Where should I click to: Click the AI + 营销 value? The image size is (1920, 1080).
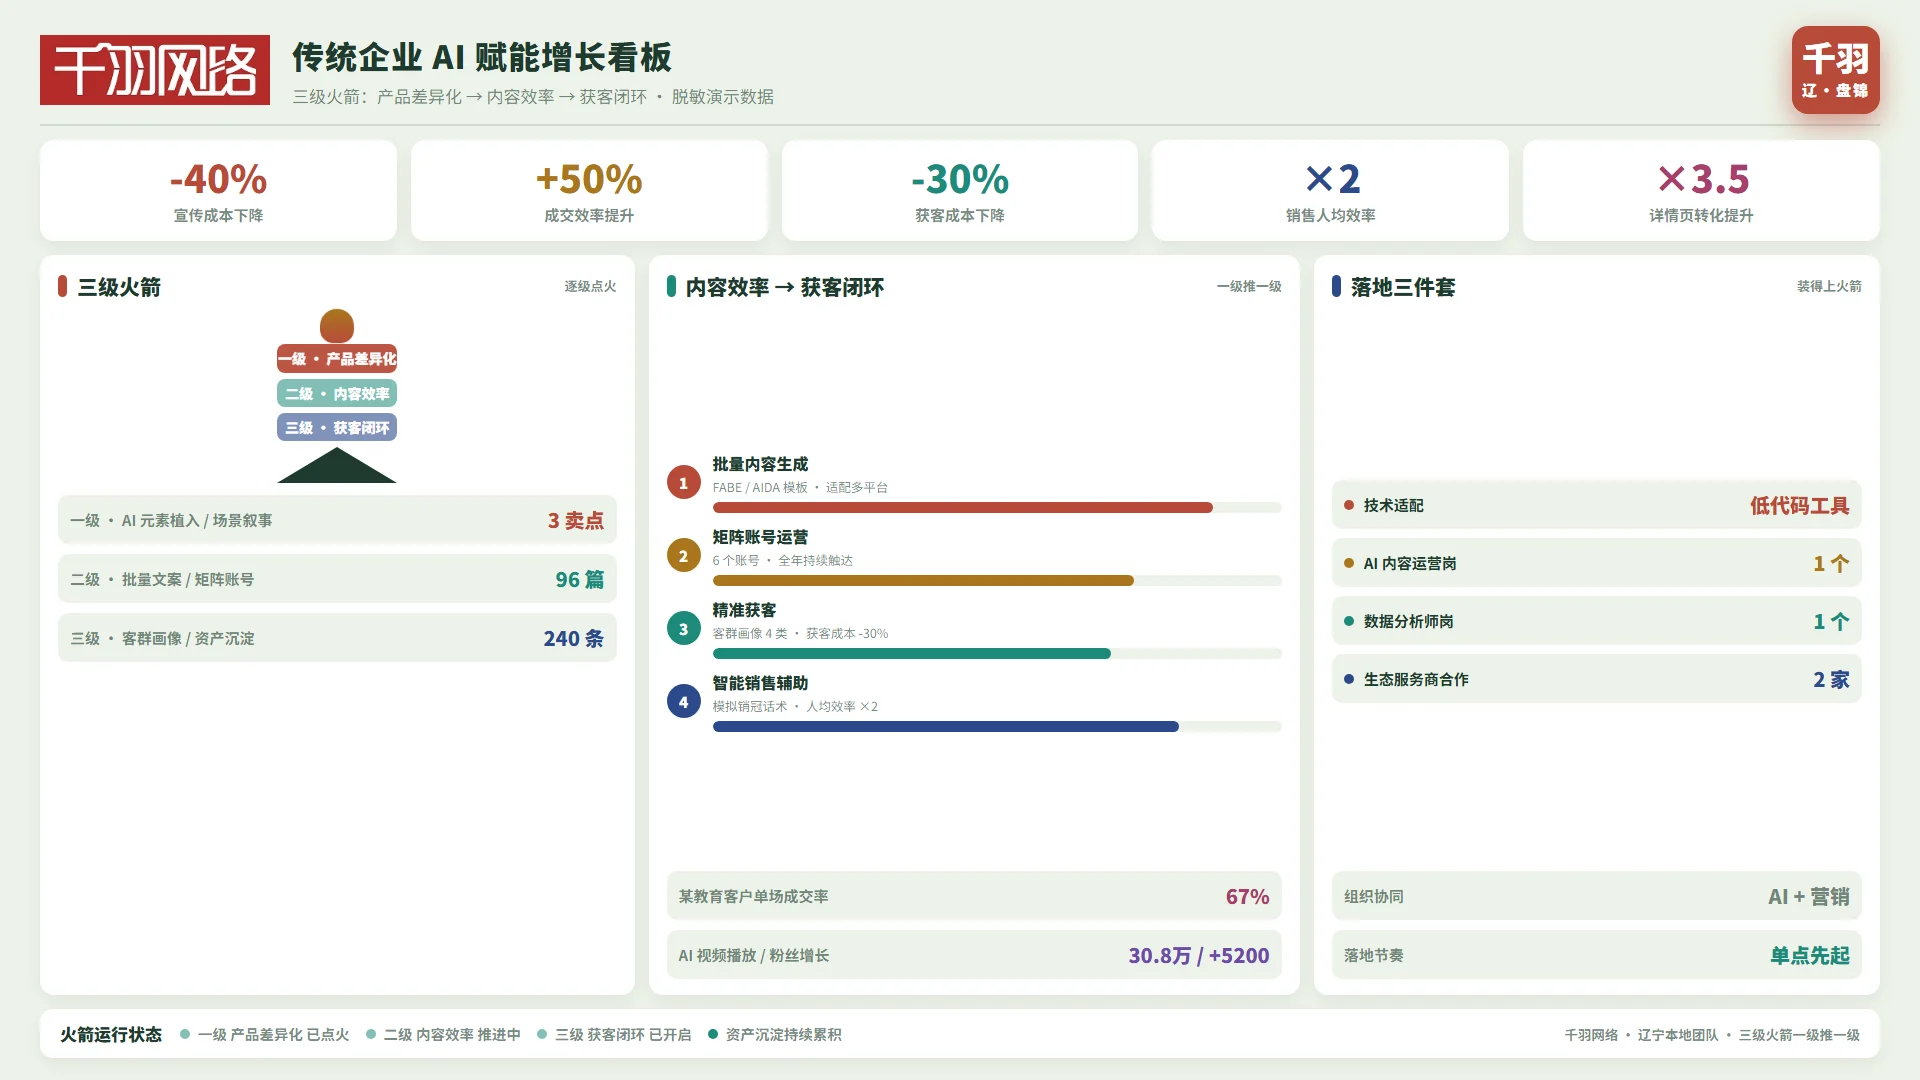pos(1808,896)
